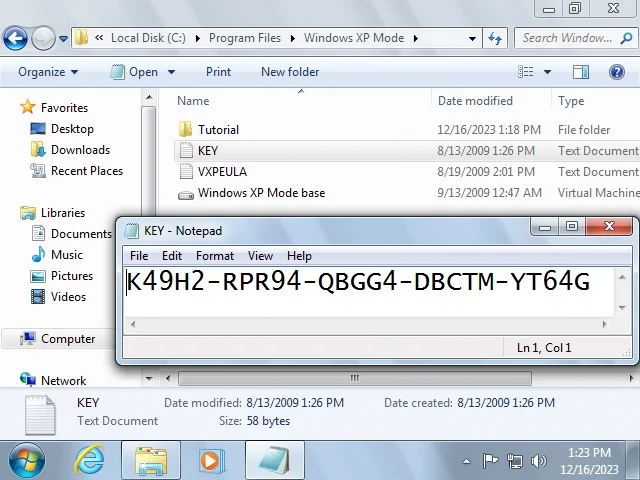Open the recent pages dropdown arrow
The width and height of the screenshot is (640, 480).
63,39
